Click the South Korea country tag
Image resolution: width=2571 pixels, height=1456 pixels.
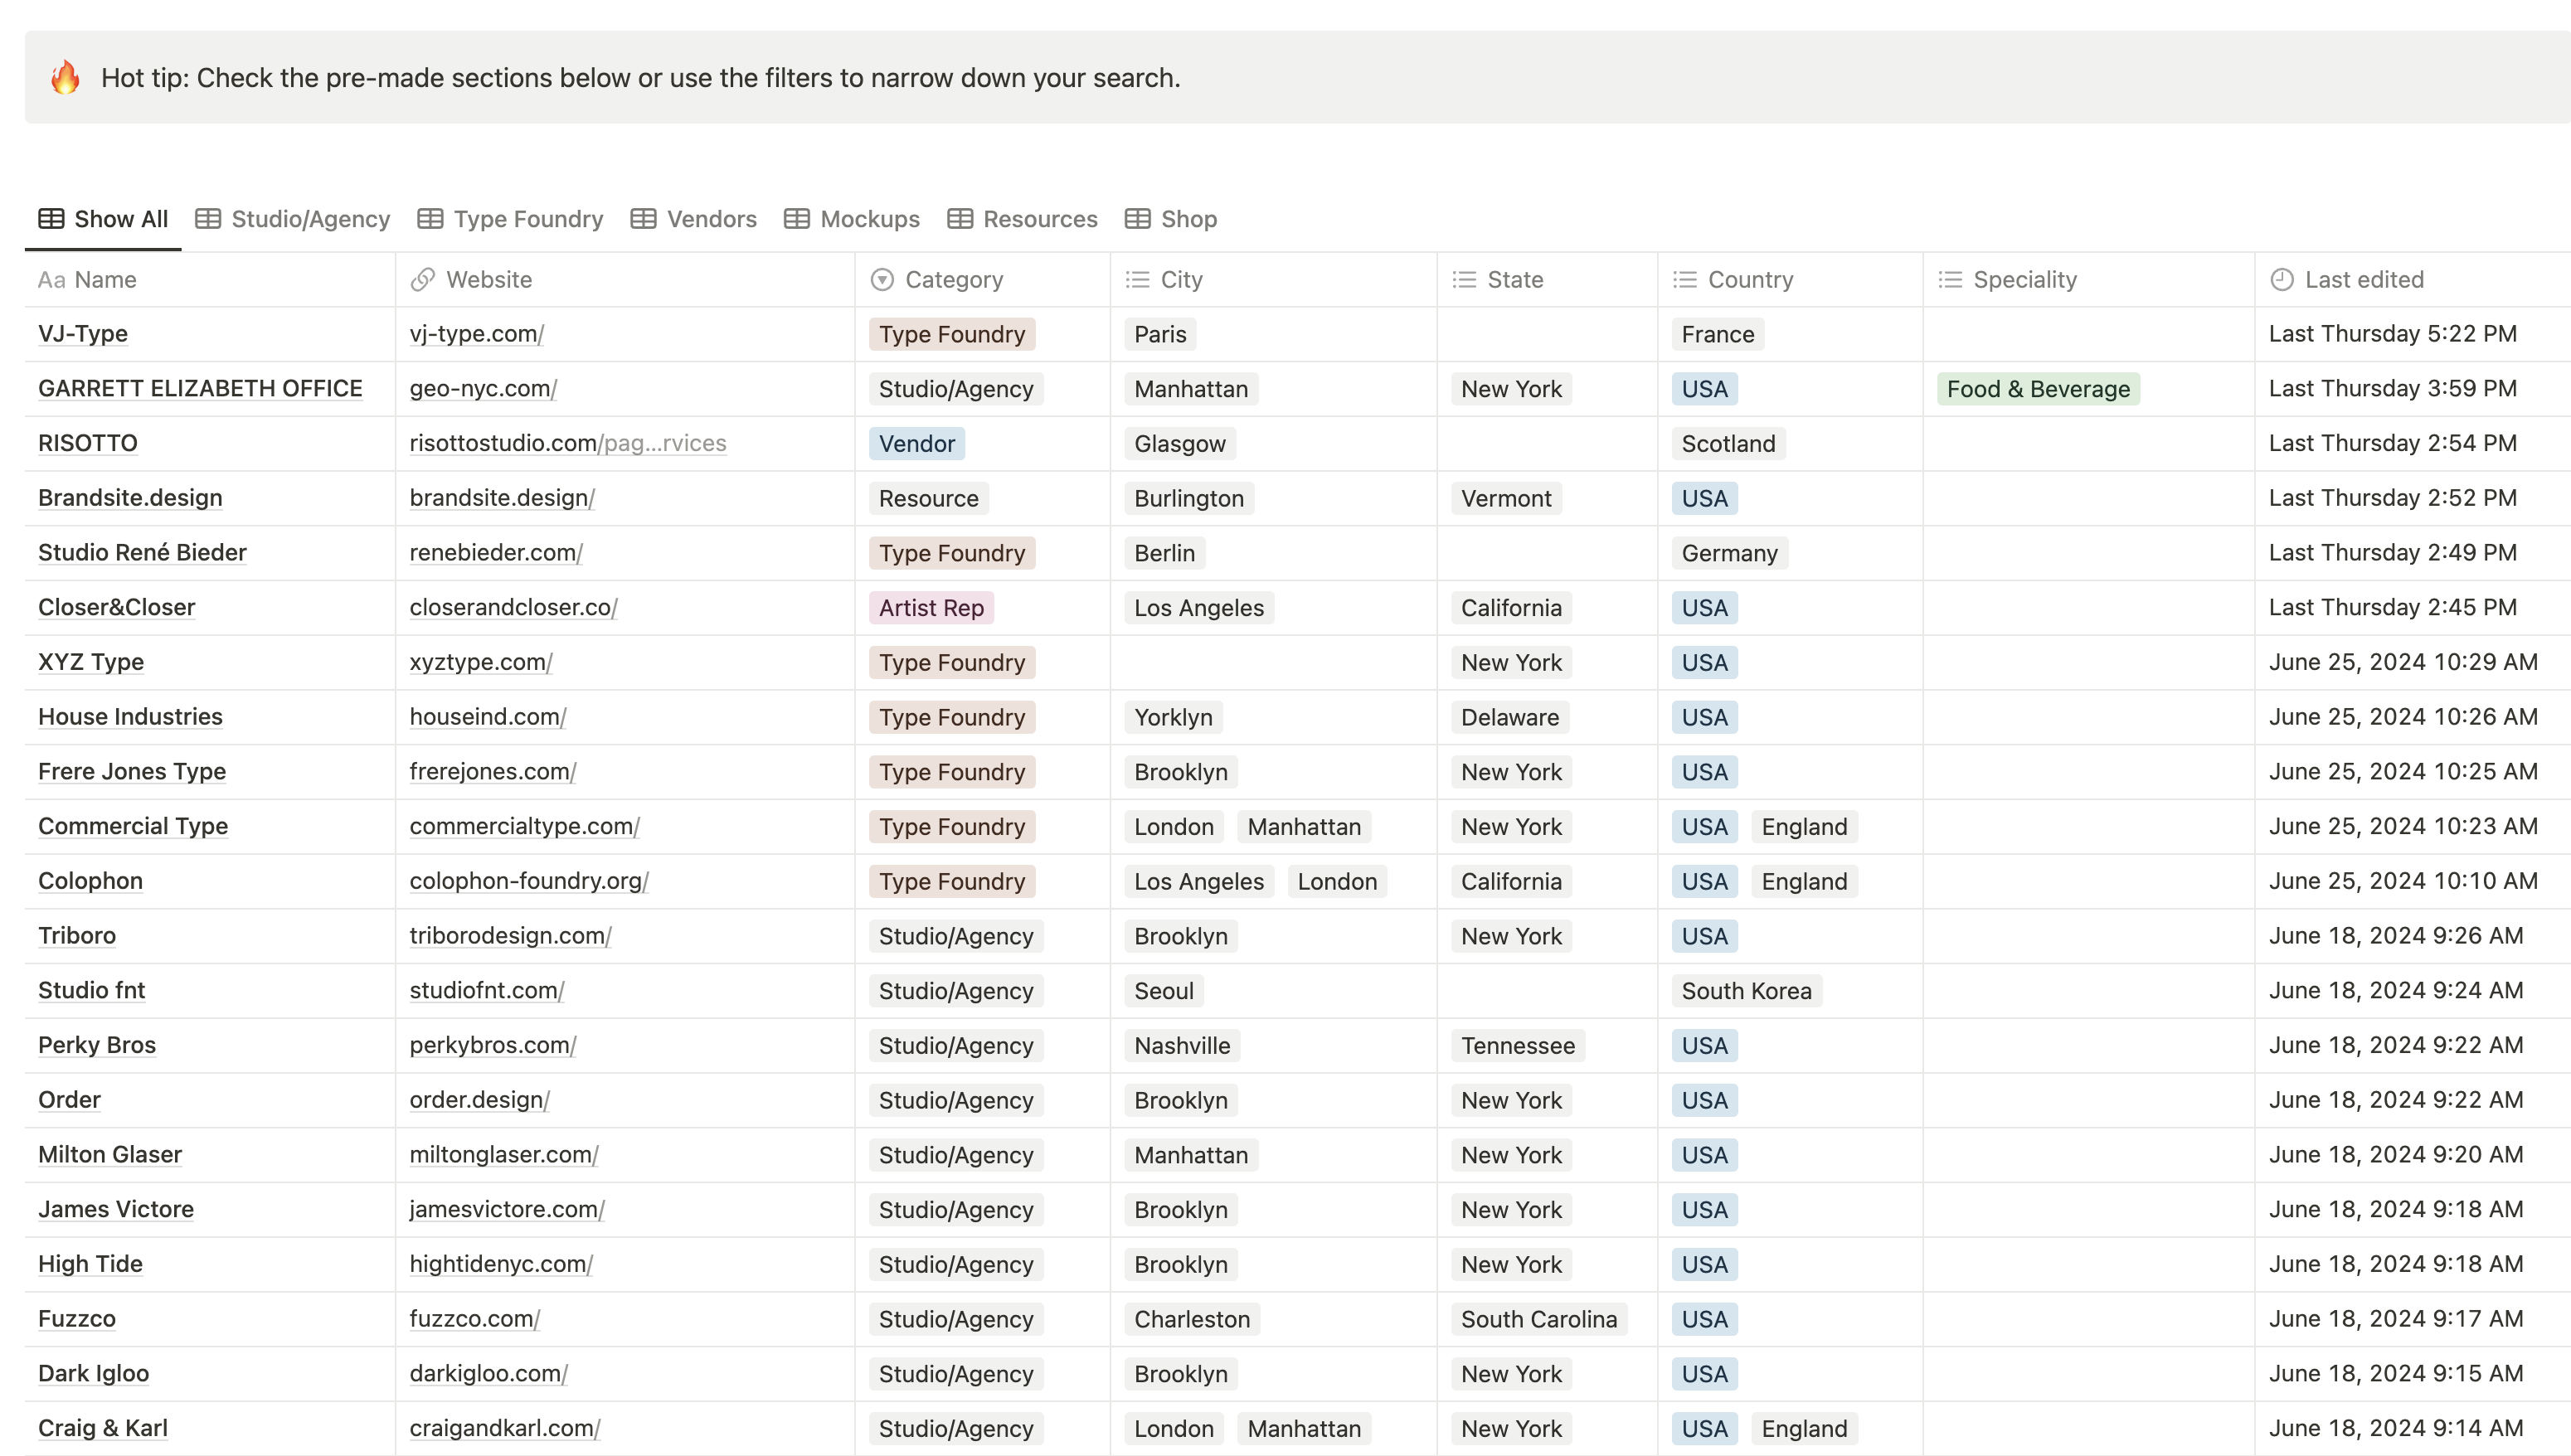[1746, 991]
